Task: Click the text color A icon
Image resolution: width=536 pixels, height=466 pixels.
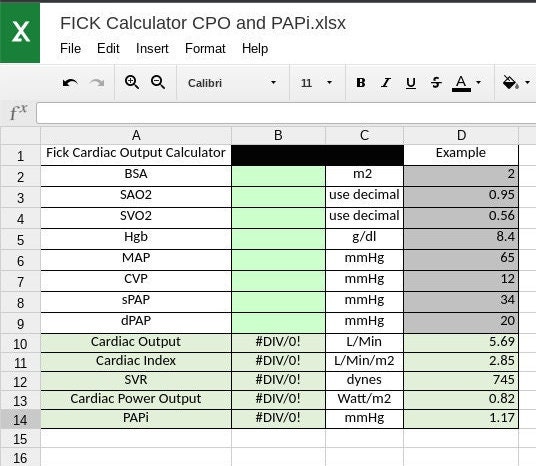Action: pos(461,83)
